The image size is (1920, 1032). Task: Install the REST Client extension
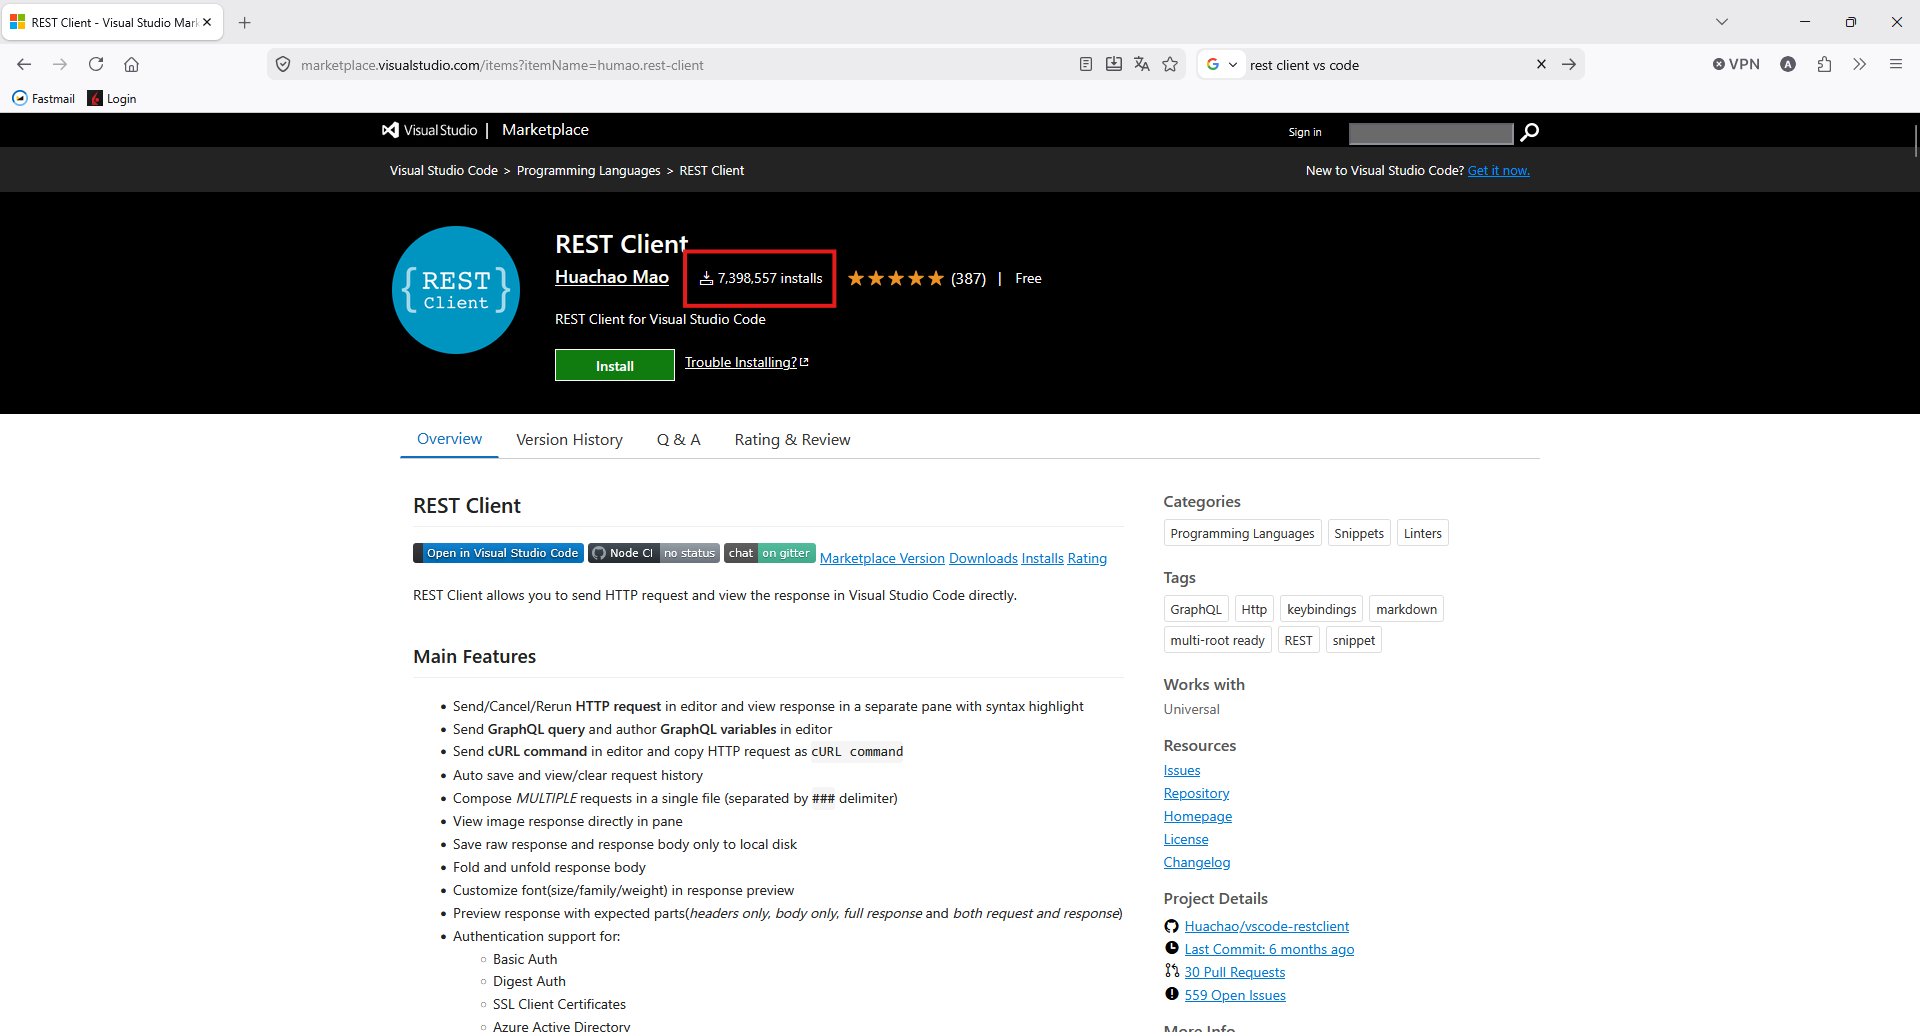tap(615, 365)
